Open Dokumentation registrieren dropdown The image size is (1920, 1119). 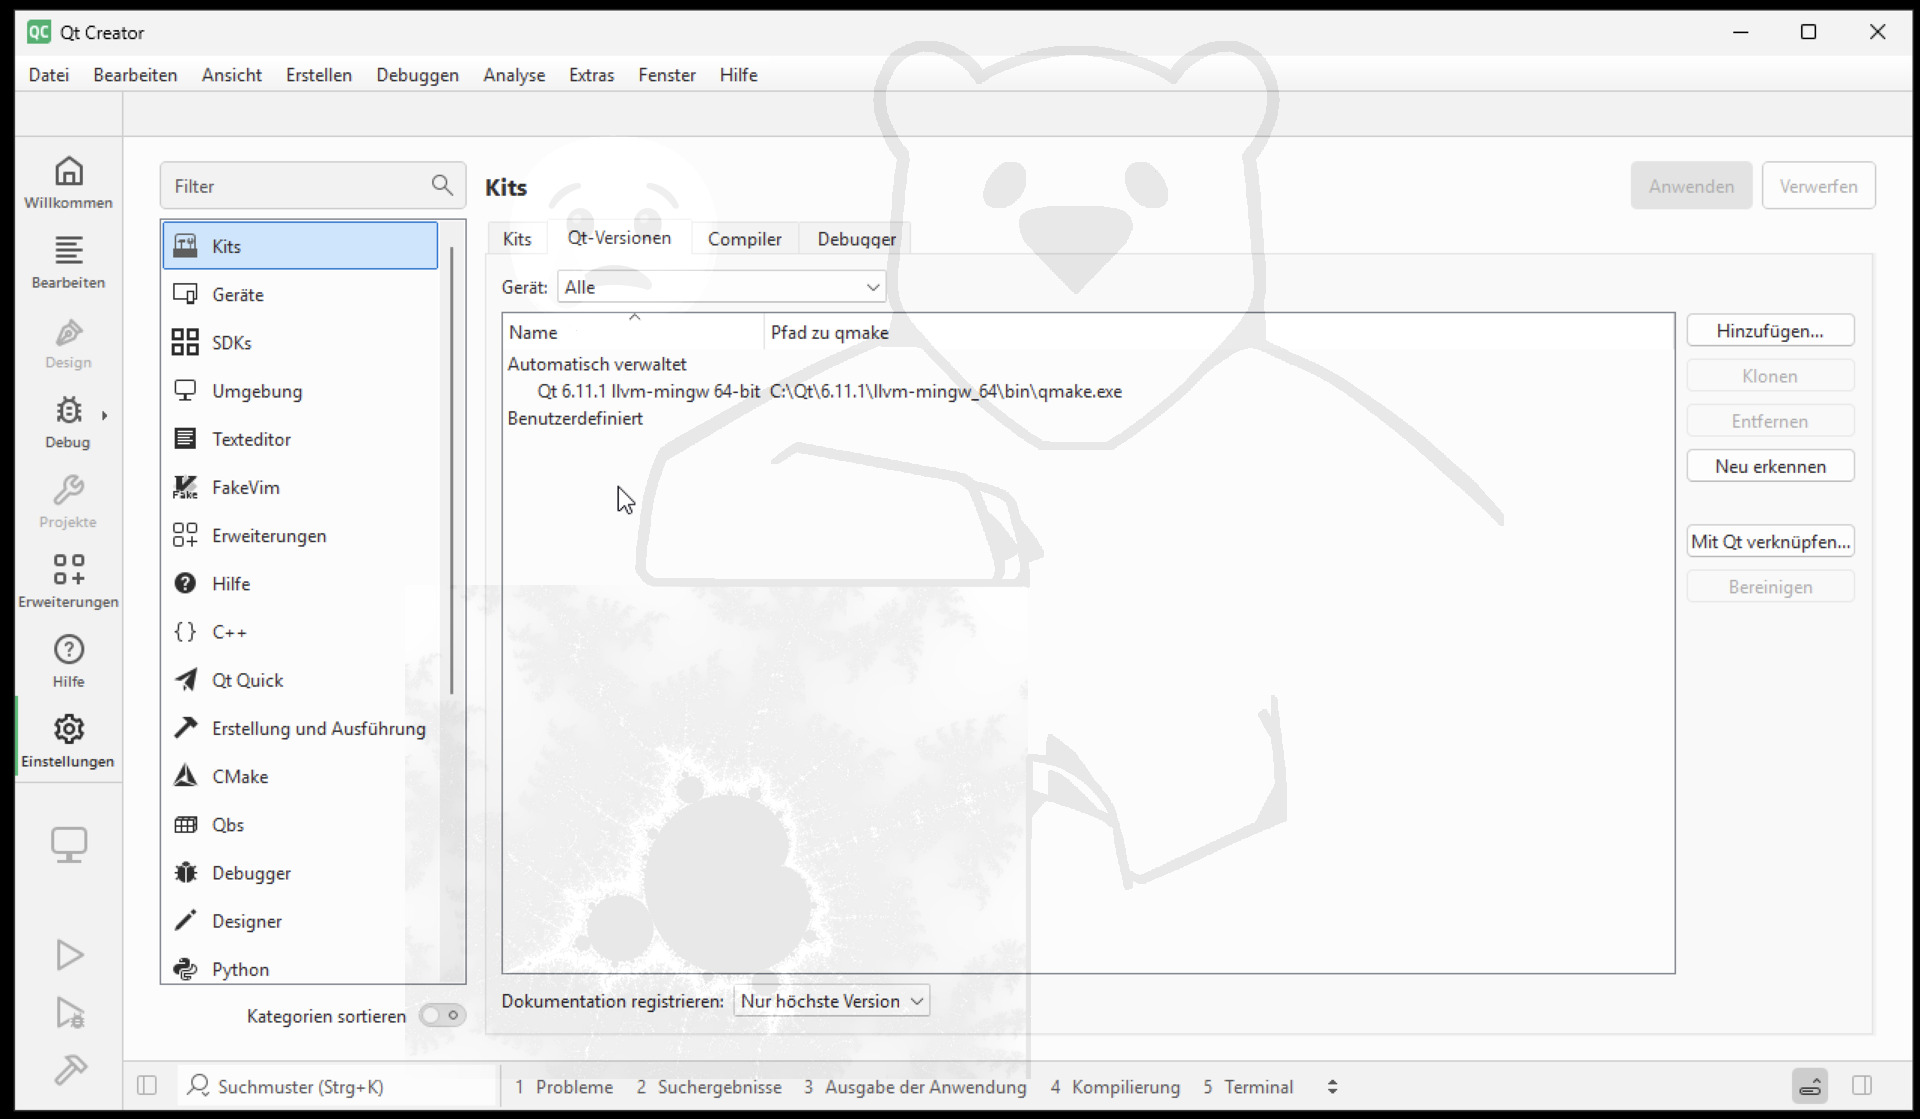(x=831, y=1001)
